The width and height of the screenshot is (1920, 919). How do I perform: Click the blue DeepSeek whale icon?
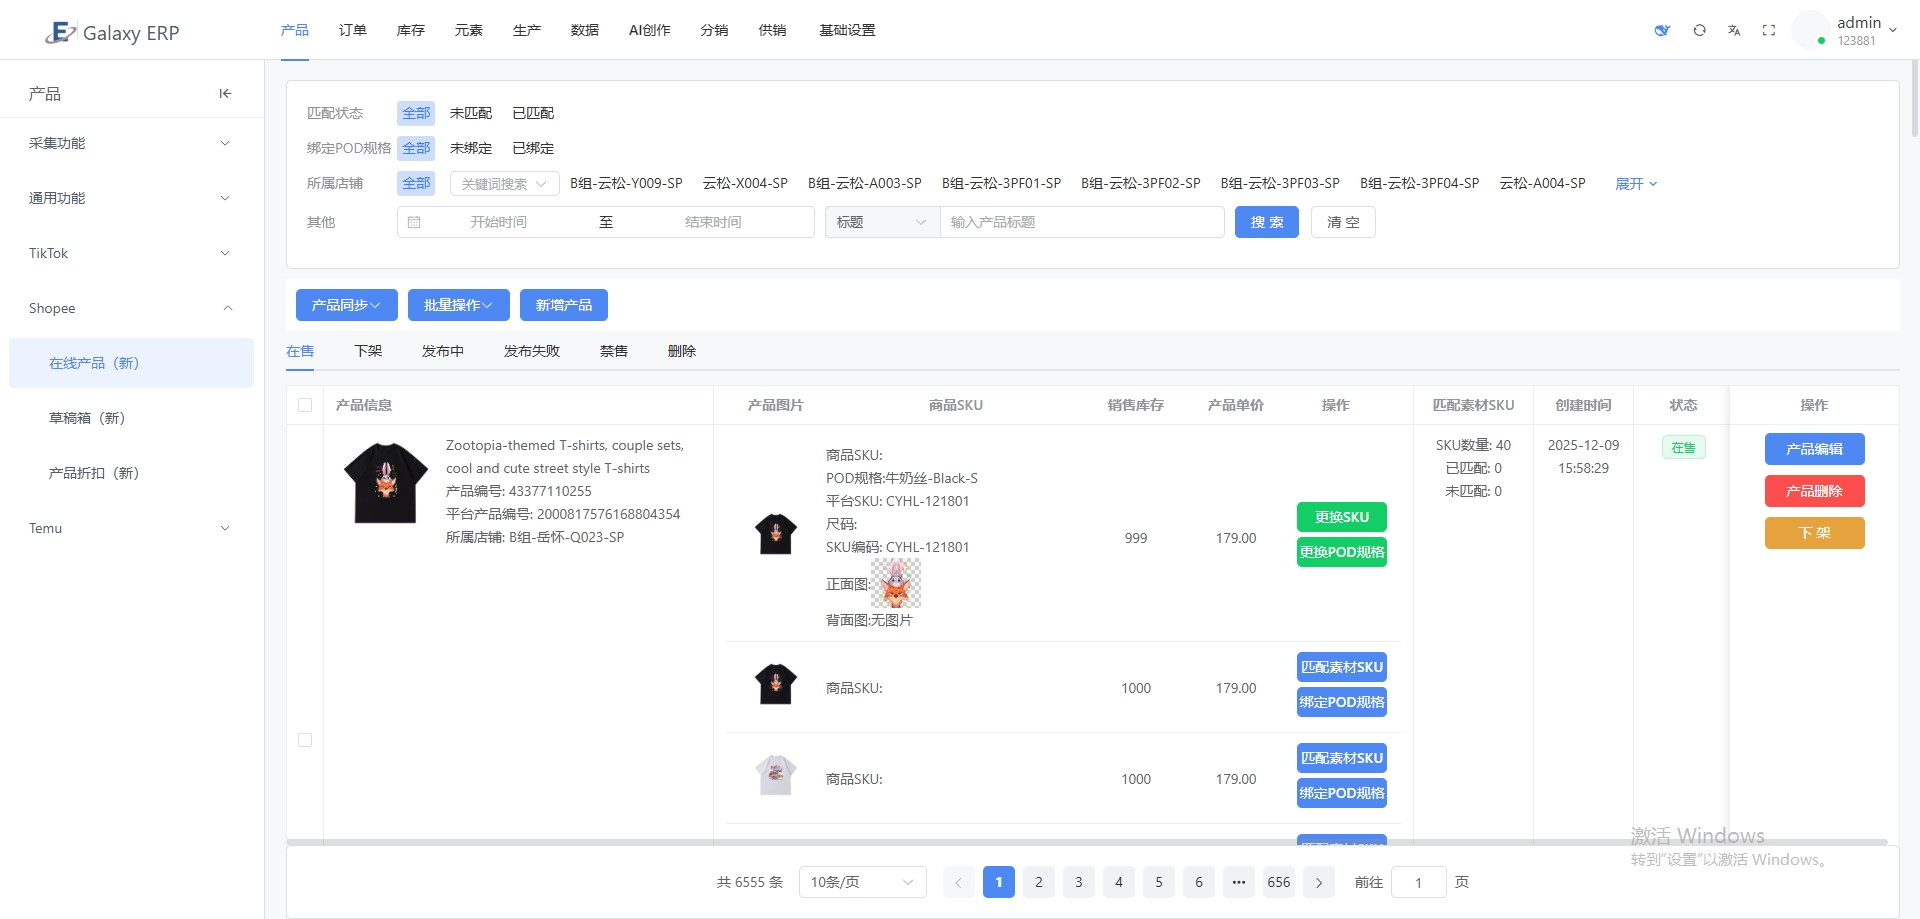1662,30
